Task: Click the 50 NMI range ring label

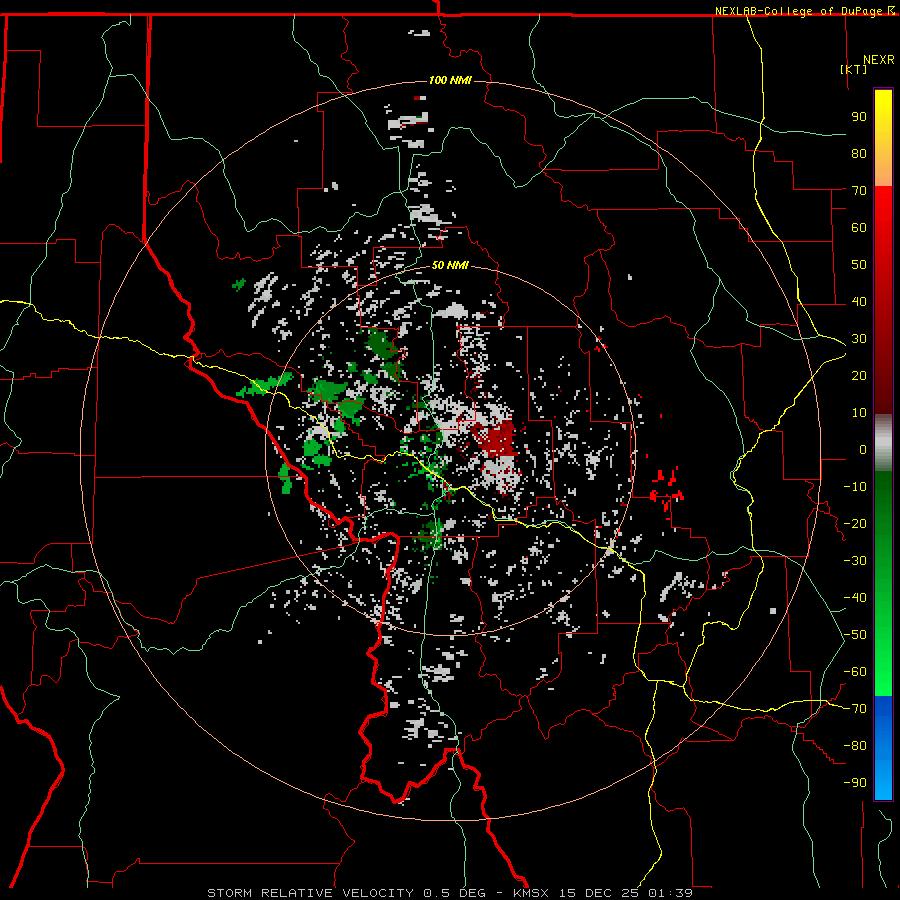Action: click(x=450, y=265)
